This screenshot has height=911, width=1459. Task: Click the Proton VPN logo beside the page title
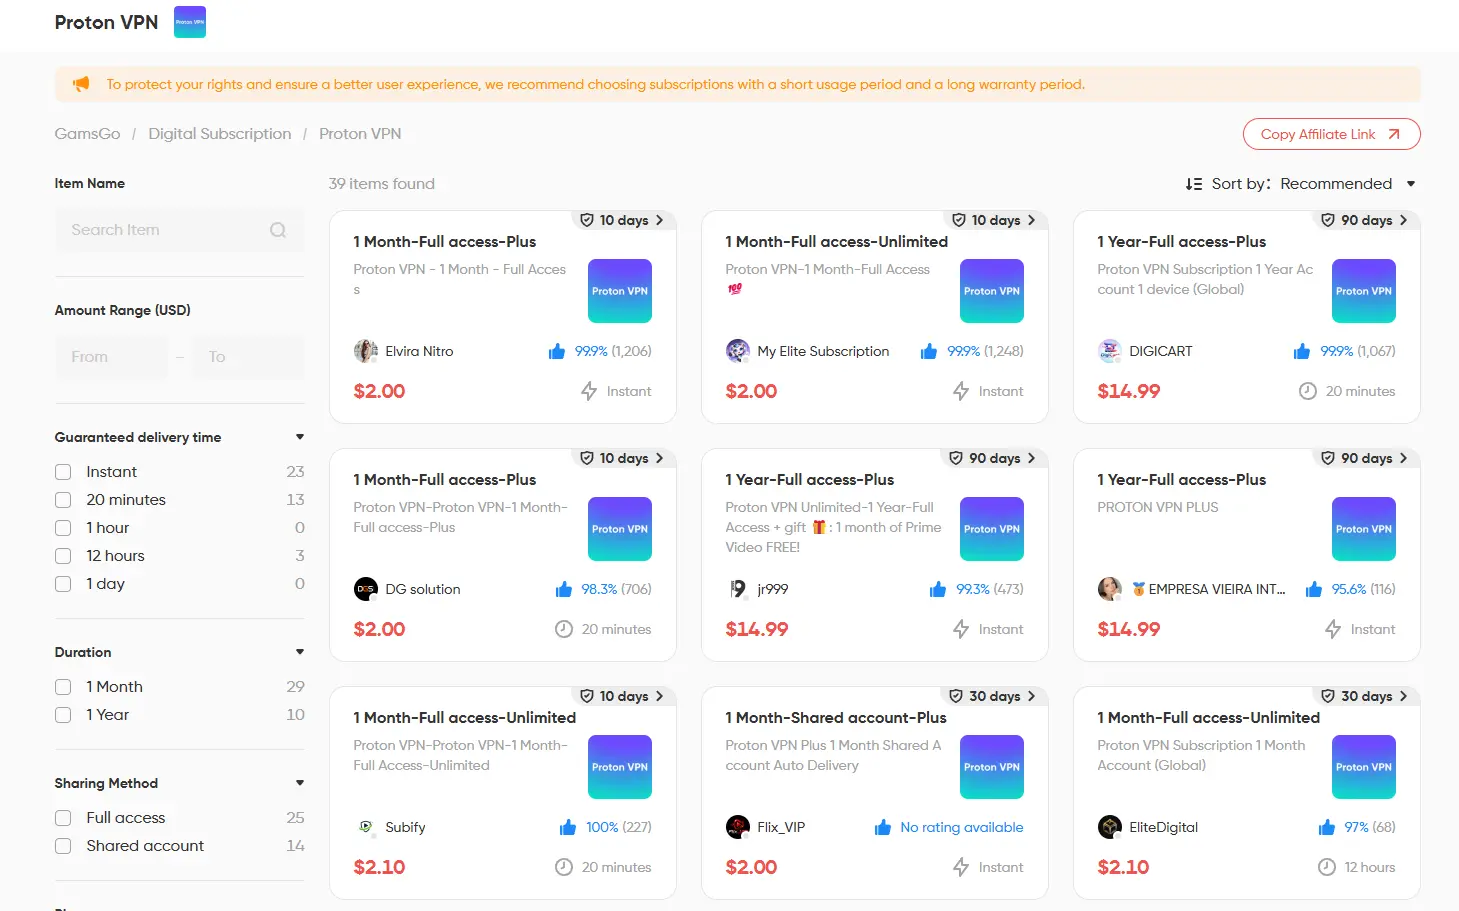(190, 22)
